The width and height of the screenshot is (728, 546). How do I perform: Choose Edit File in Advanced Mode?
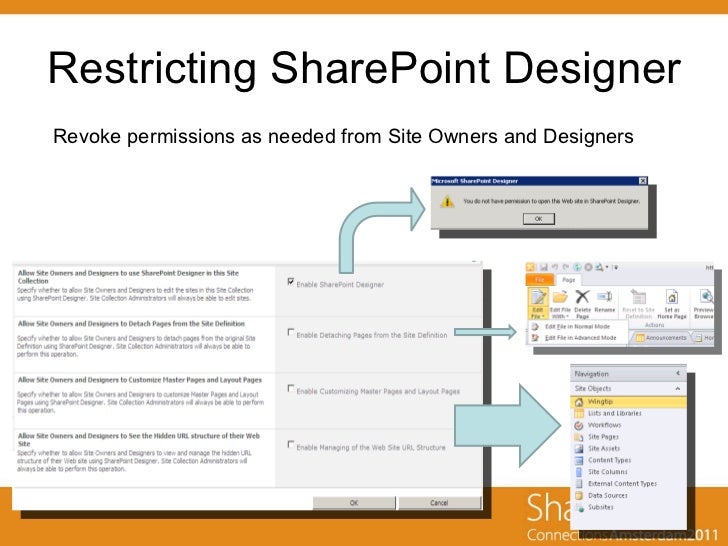[x=580, y=338]
